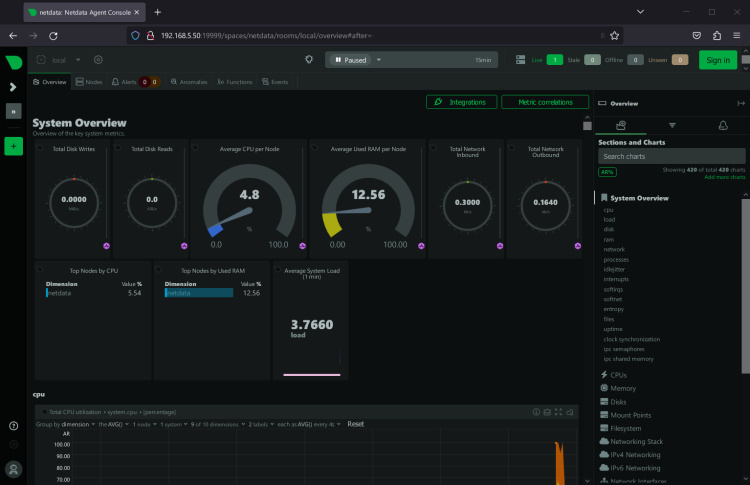Click the Memory section icon
The height and width of the screenshot is (485, 750).
point(604,388)
